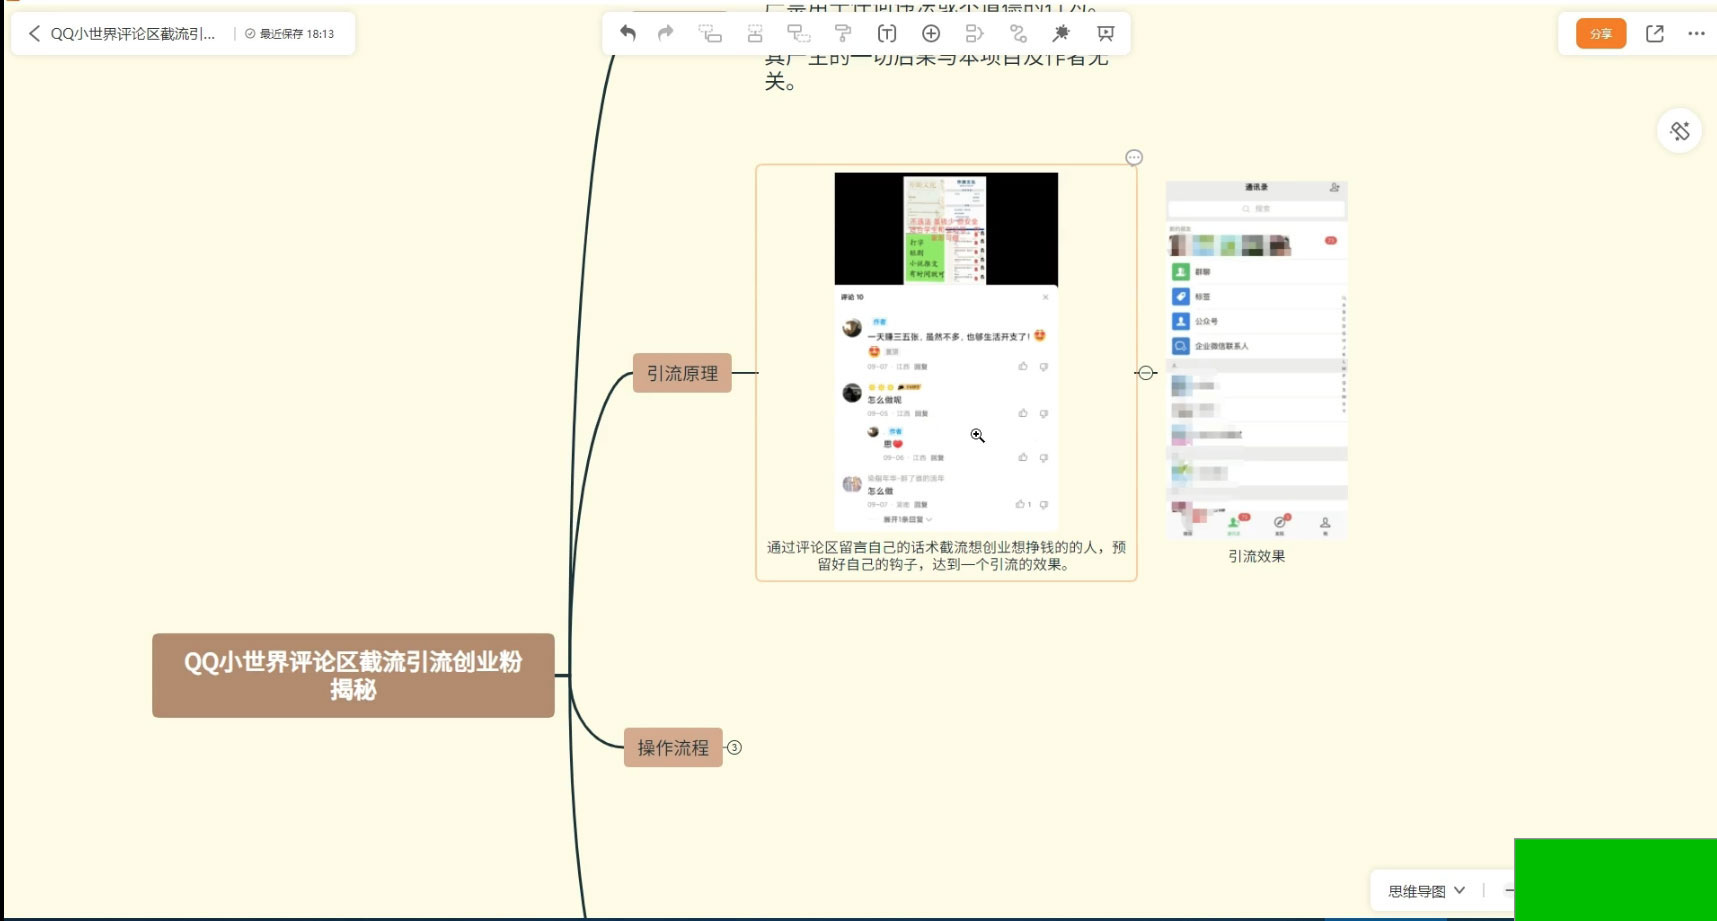Select the 操作流程 topic node
Image resolution: width=1717 pixels, height=921 pixels.
pyautogui.click(x=673, y=747)
